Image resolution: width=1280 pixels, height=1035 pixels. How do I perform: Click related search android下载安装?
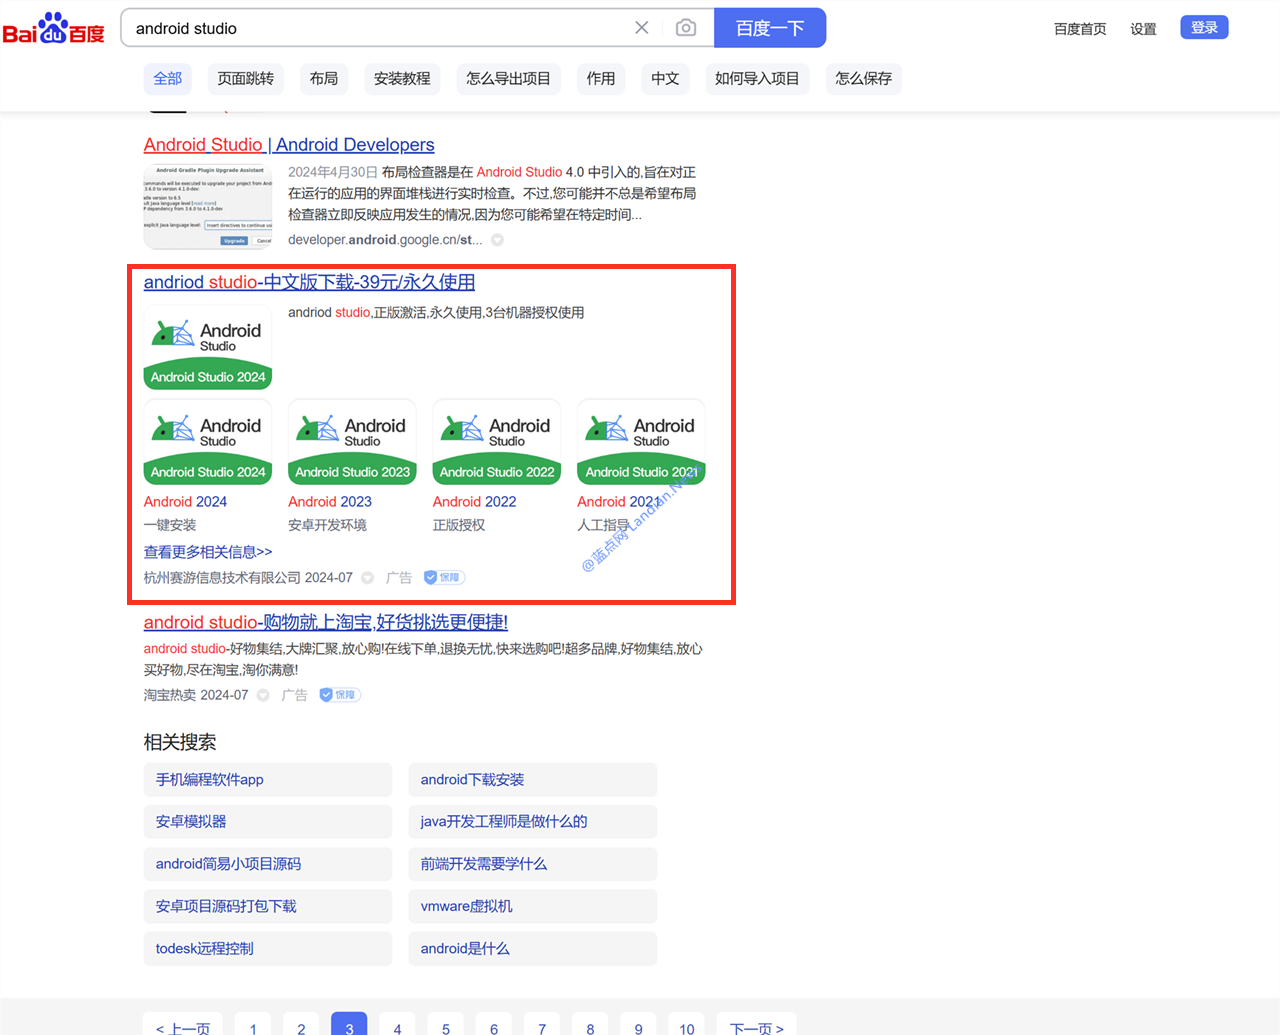coord(533,780)
